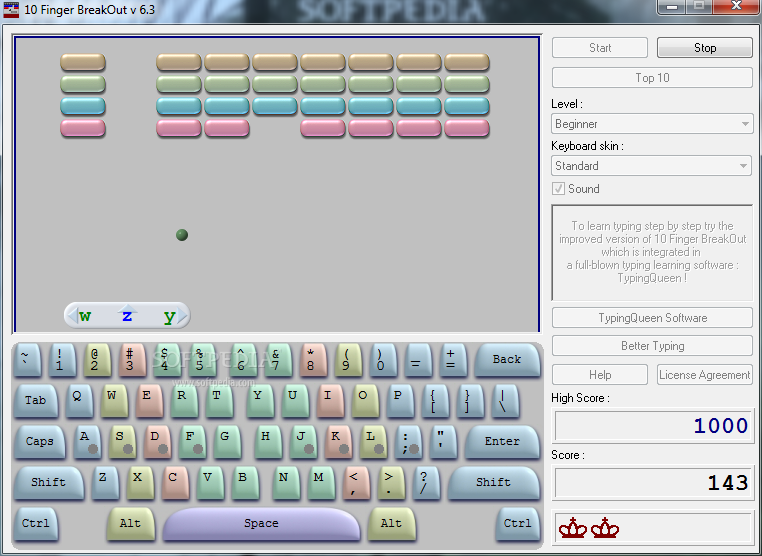Image resolution: width=762 pixels, height=556 pixels.
Task: Click the Better Typing button
Action: (652, 346)
